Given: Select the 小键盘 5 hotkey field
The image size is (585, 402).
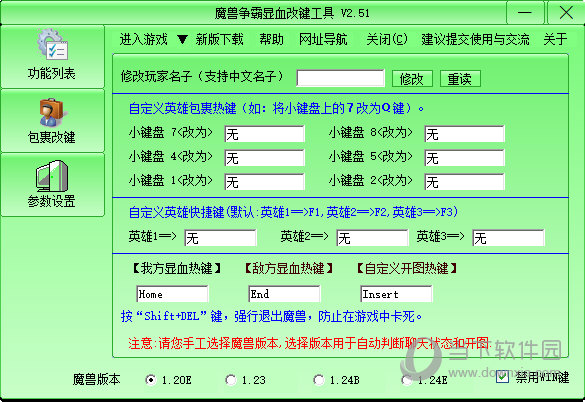Looking at the screenshot, I should coord(464,158).
